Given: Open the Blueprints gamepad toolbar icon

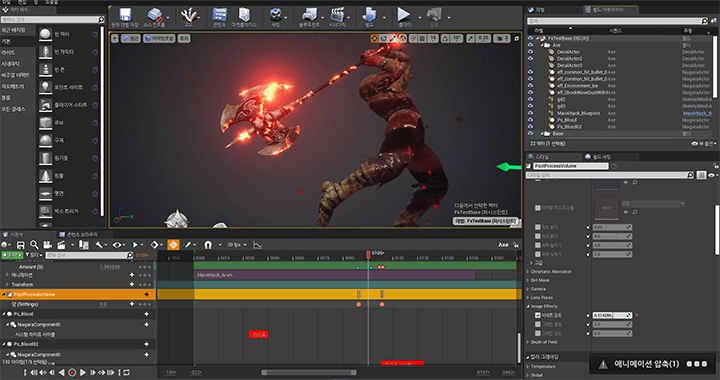Looking at the screenshot, I should coord(309,15).
